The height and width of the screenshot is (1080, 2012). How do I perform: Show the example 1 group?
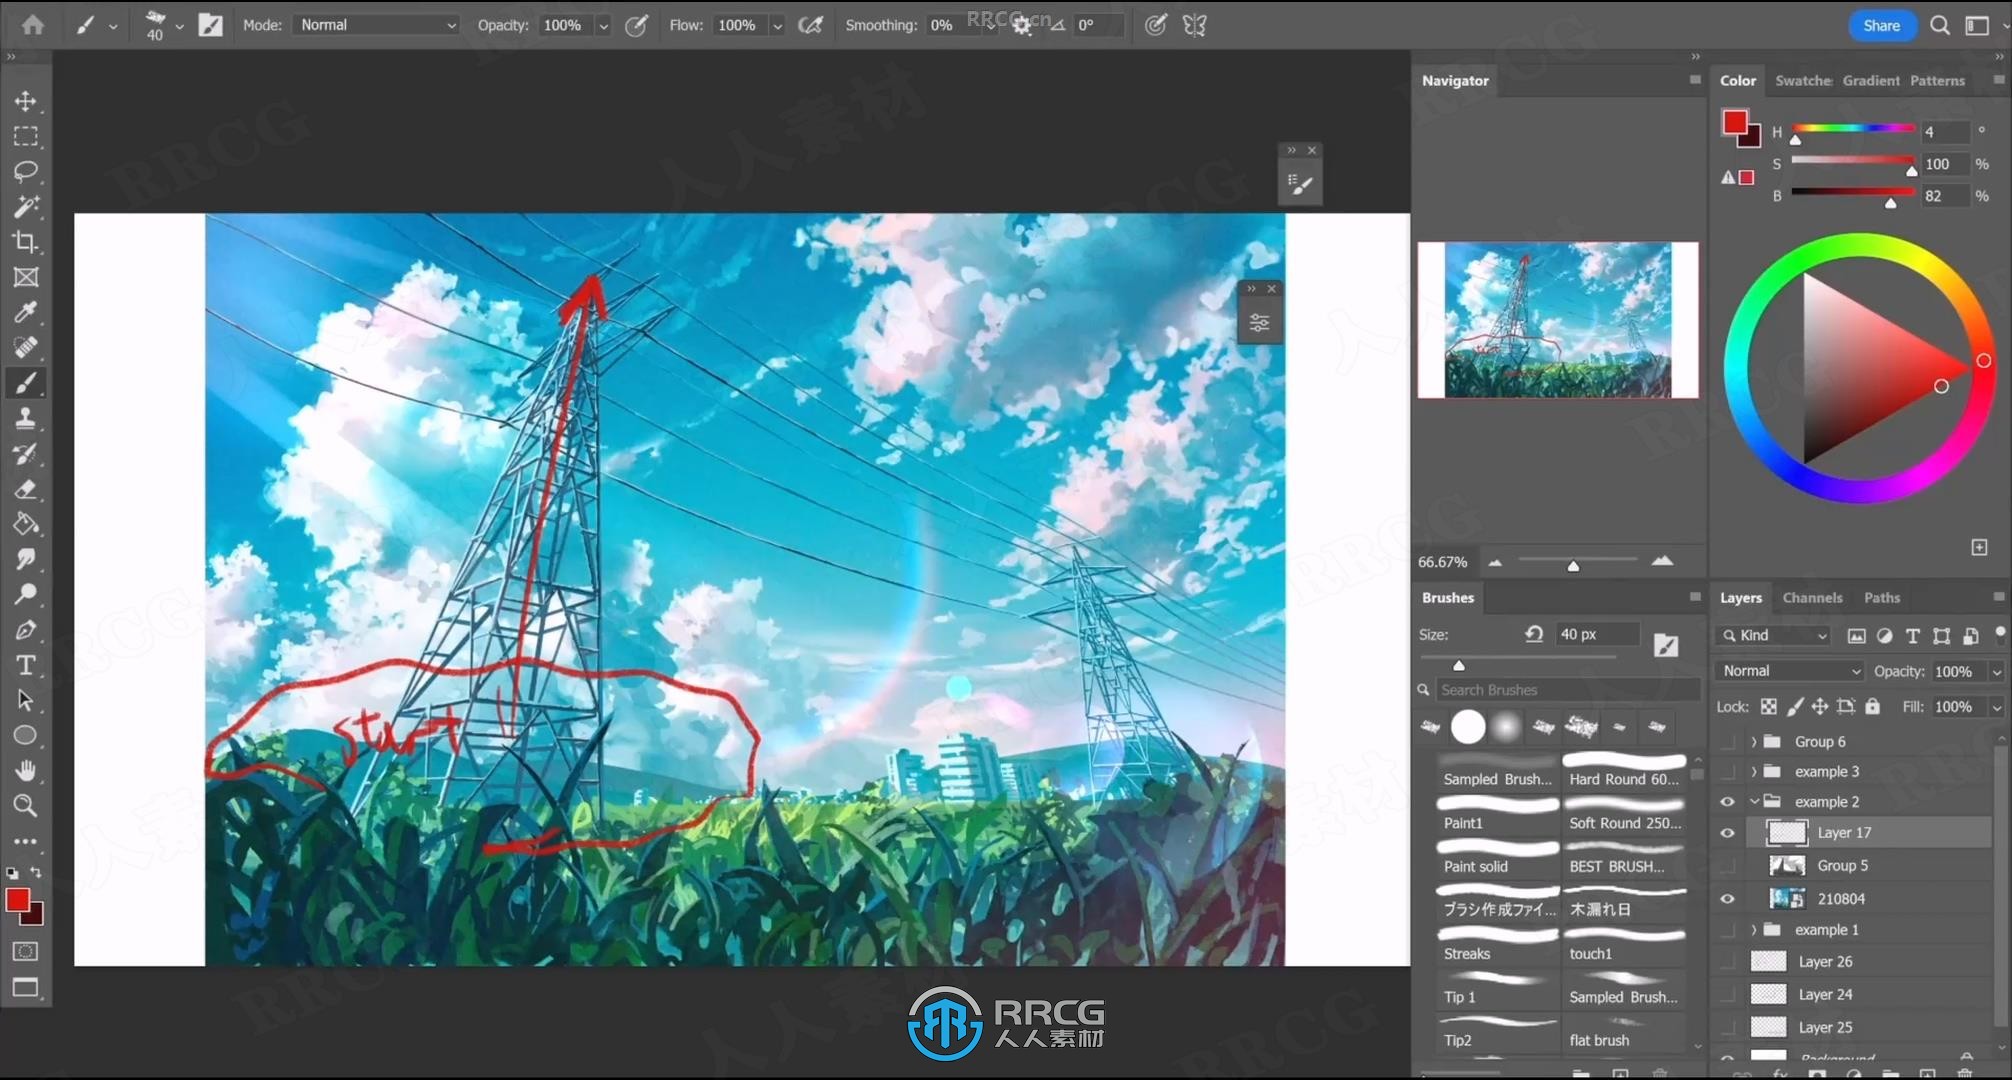(1727, 930)
